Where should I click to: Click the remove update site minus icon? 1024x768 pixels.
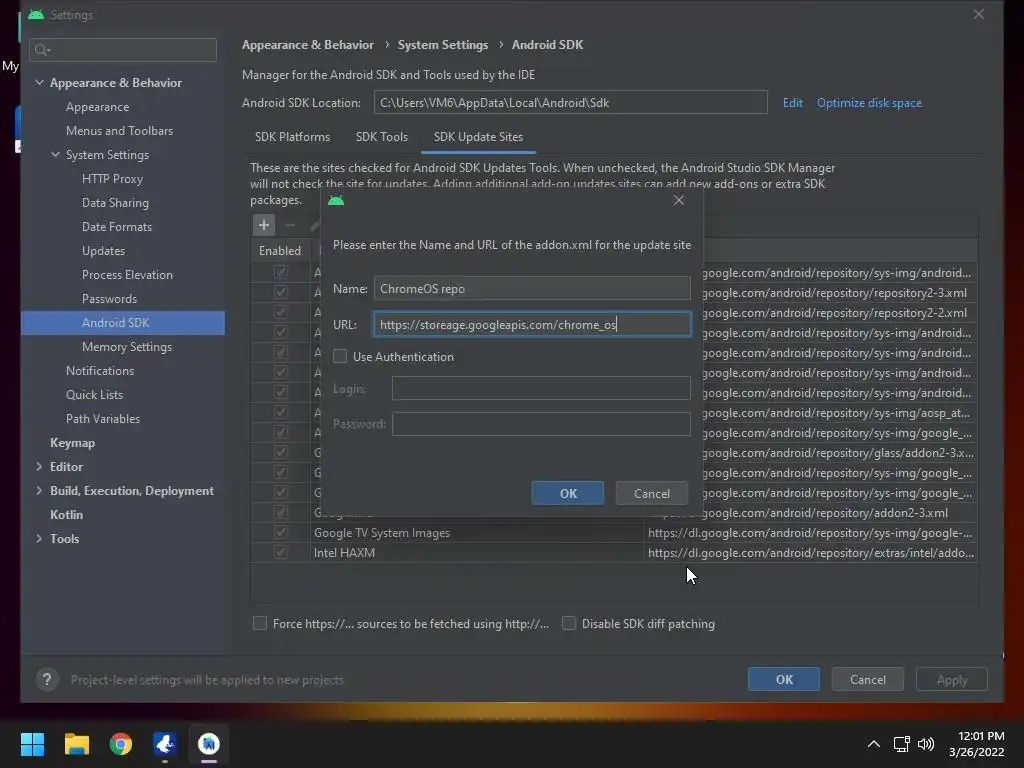point(291,225)
